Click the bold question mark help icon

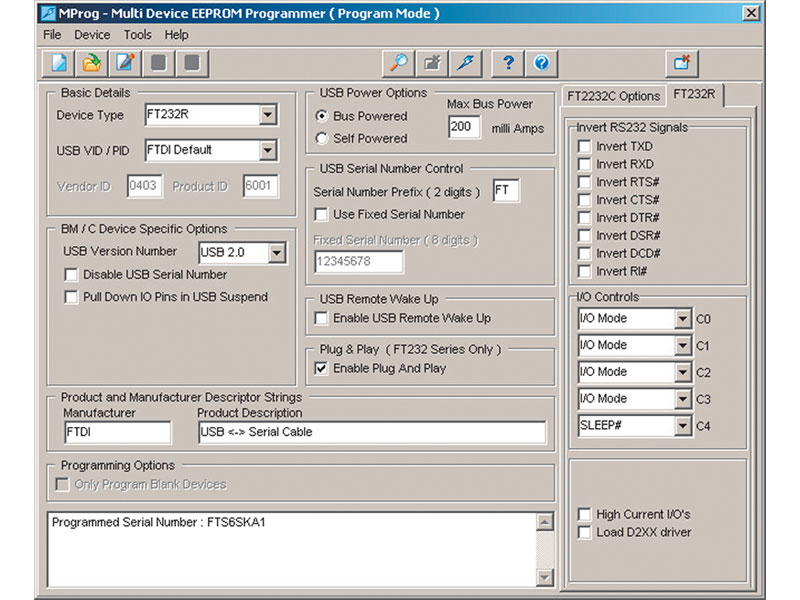508,63
